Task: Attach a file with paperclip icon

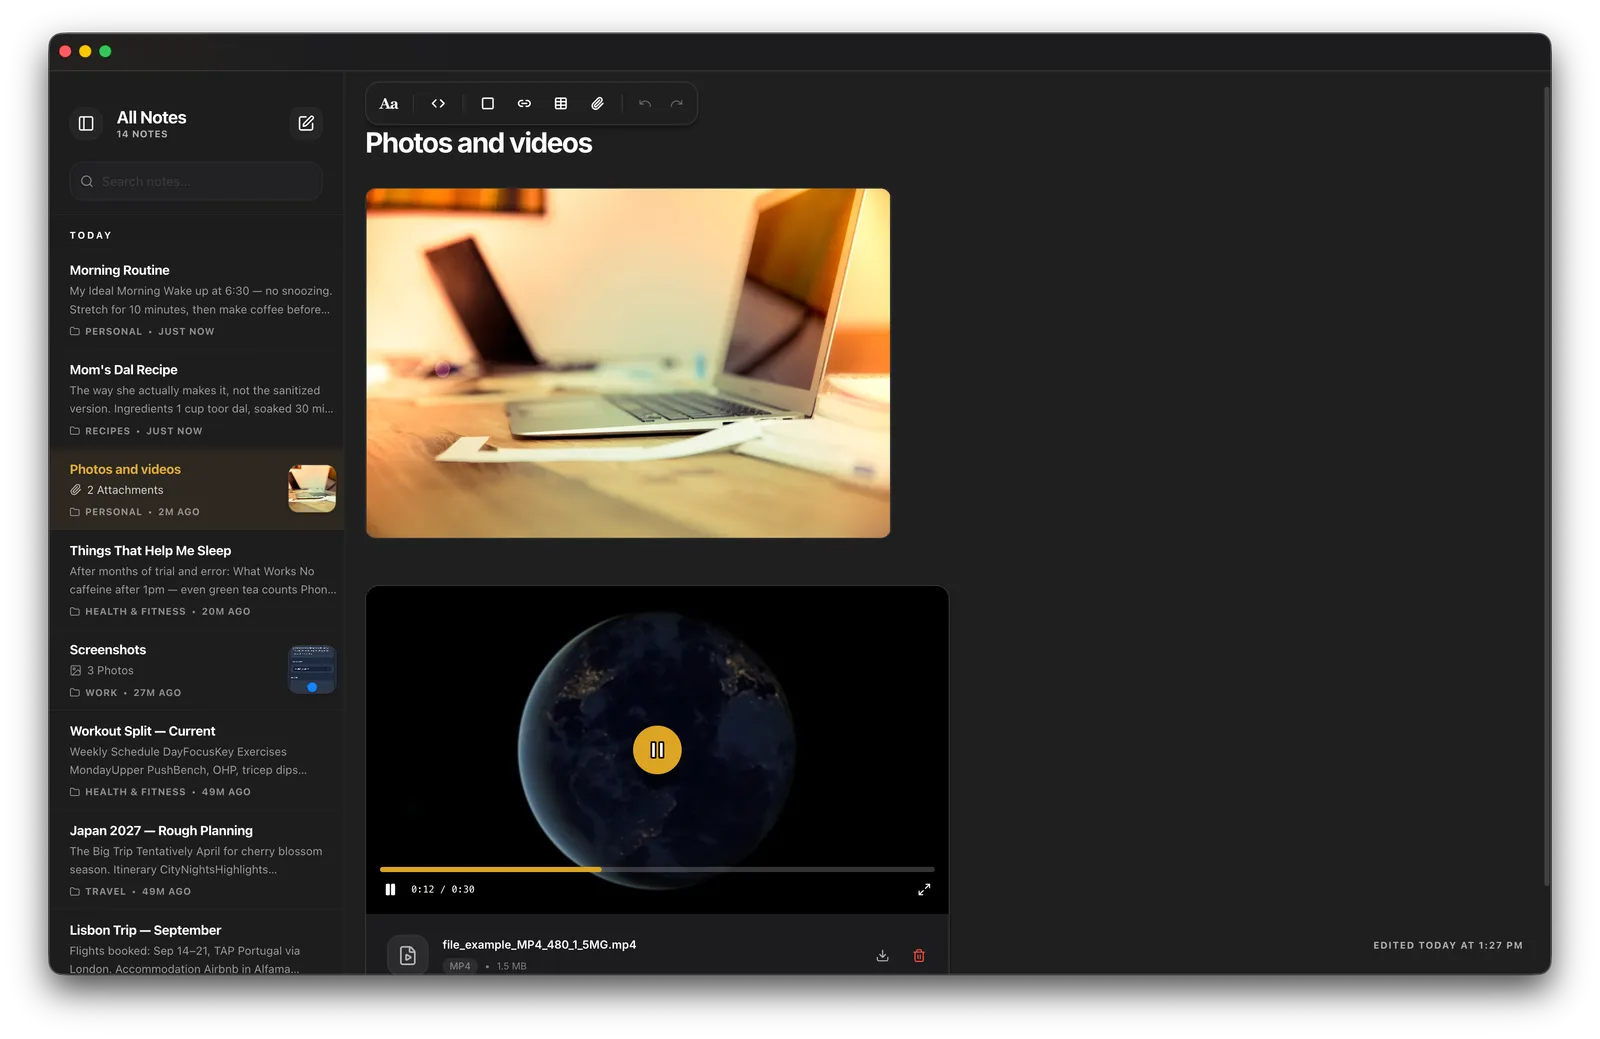Action: (x=597, y=104)
